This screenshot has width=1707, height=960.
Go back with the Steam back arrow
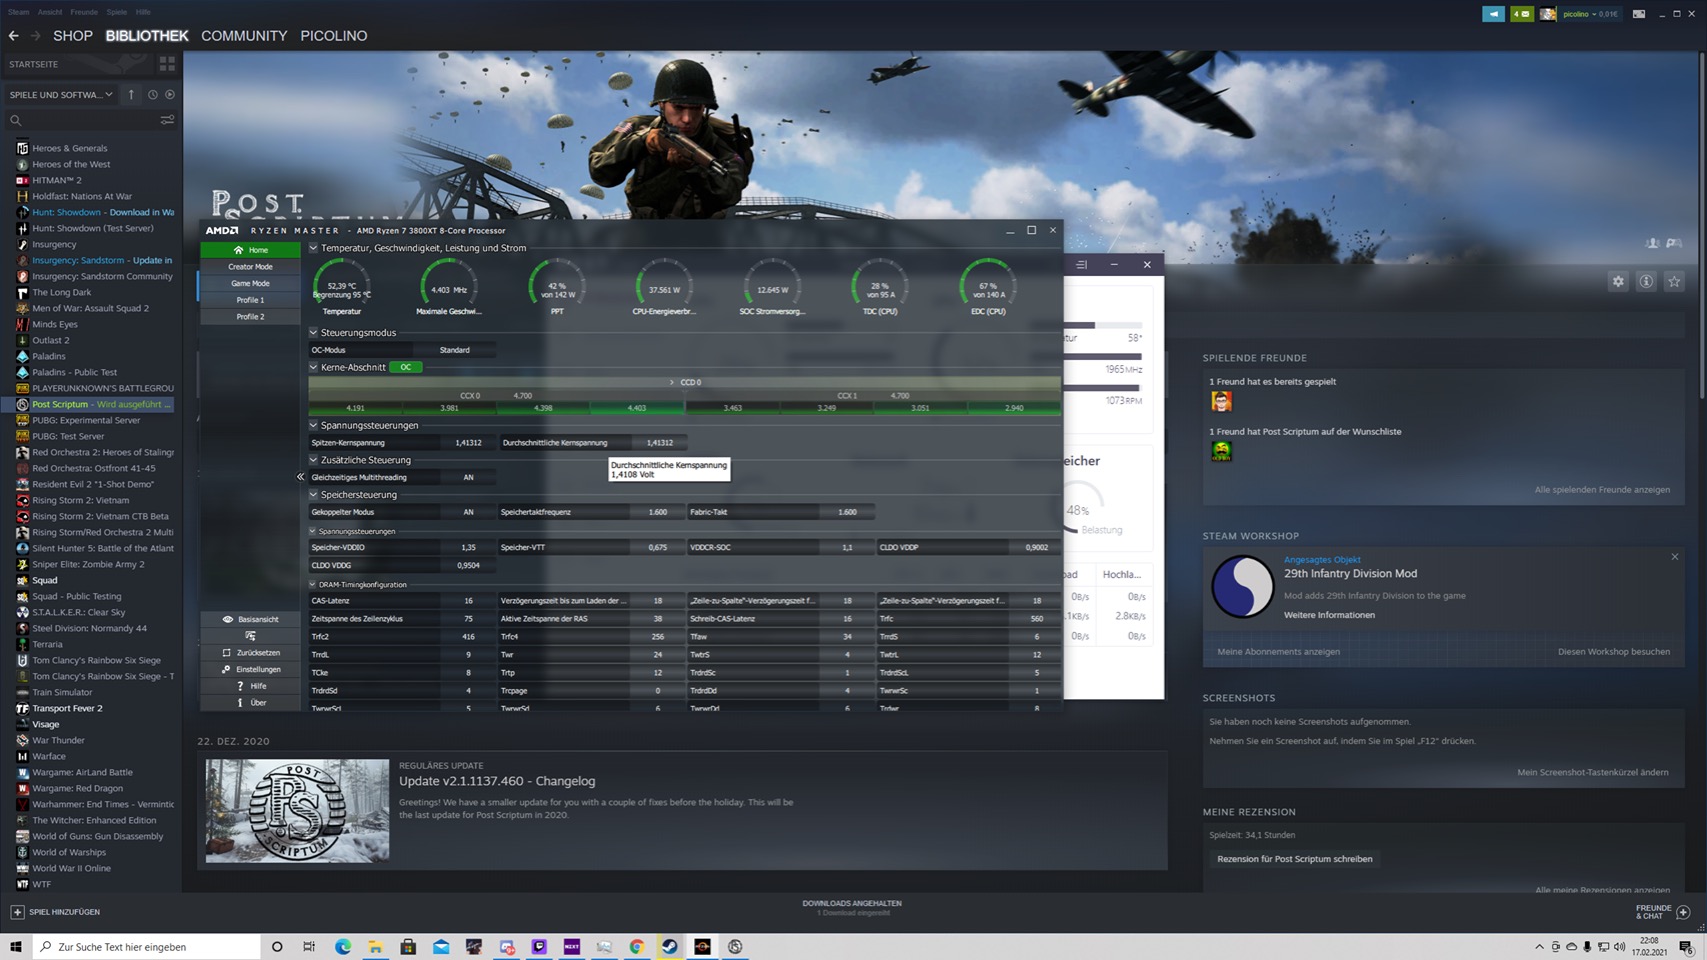[x=13, y=36]
